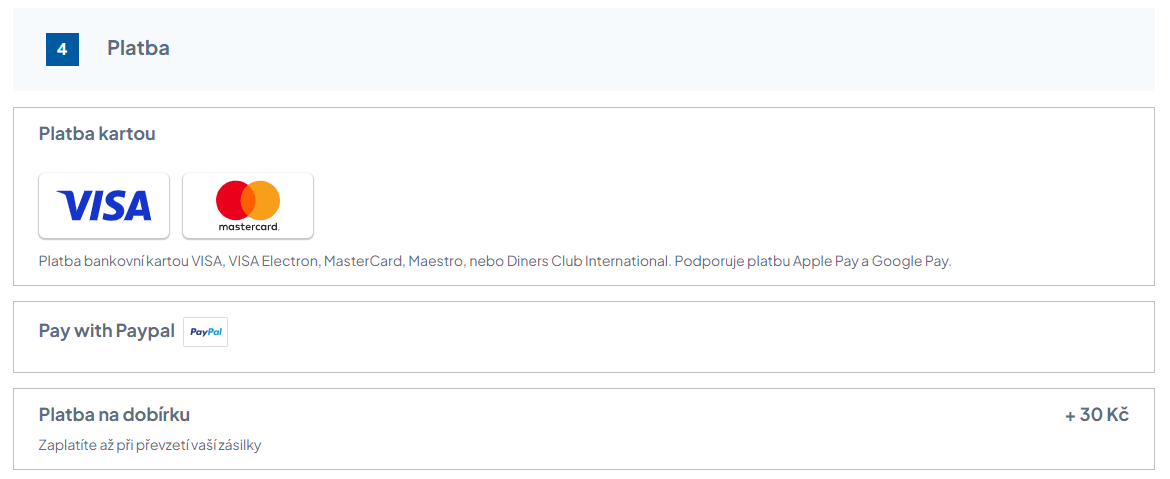Click the blue step 4 badge
Viewport: 1170px width, 479px height.
(62, 49)
